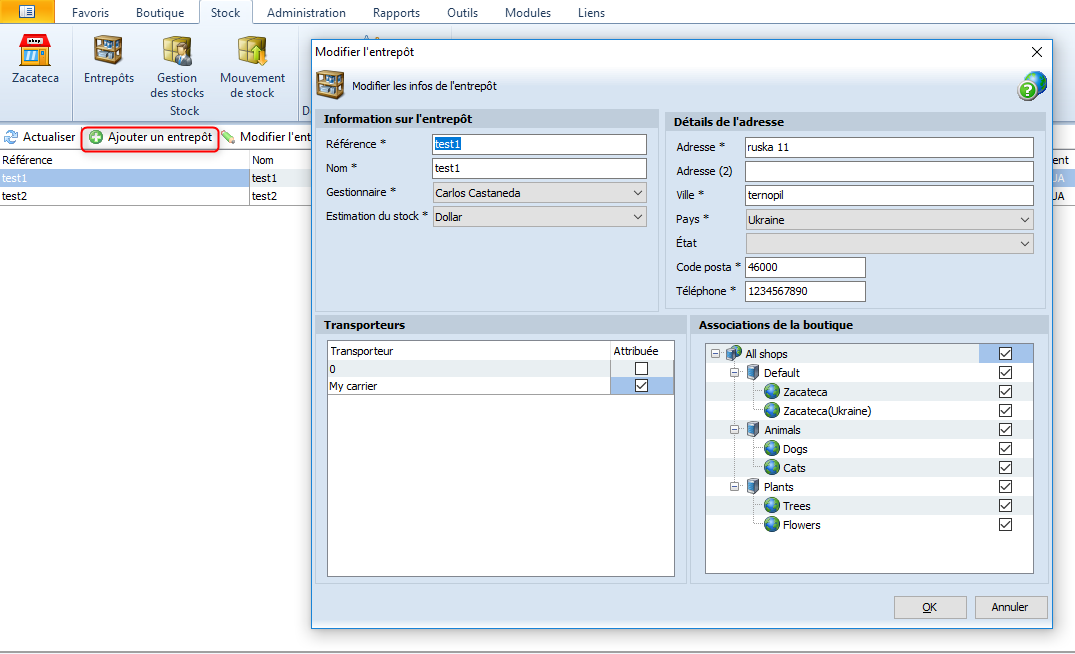The height and width of the screenshot is (654, 1075).
Task: Uncheck the Trees shop checkbox
Action: pyautogui.click(x=1005, y=505)
